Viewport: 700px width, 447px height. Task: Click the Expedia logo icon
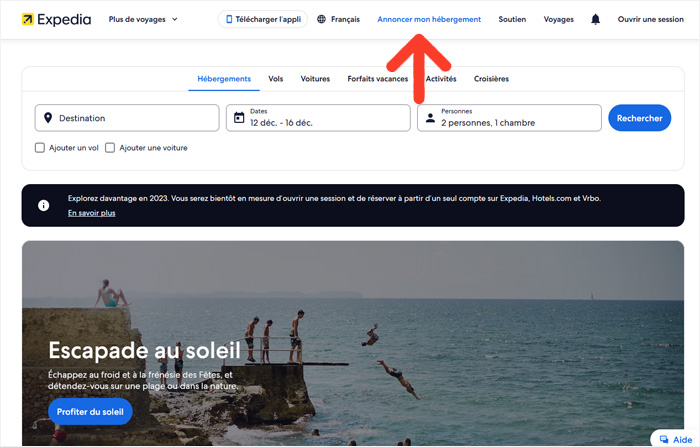point(28,19)
